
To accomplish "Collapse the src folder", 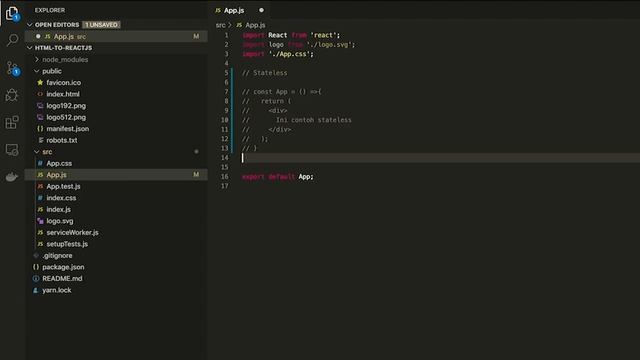I will 37,152.
